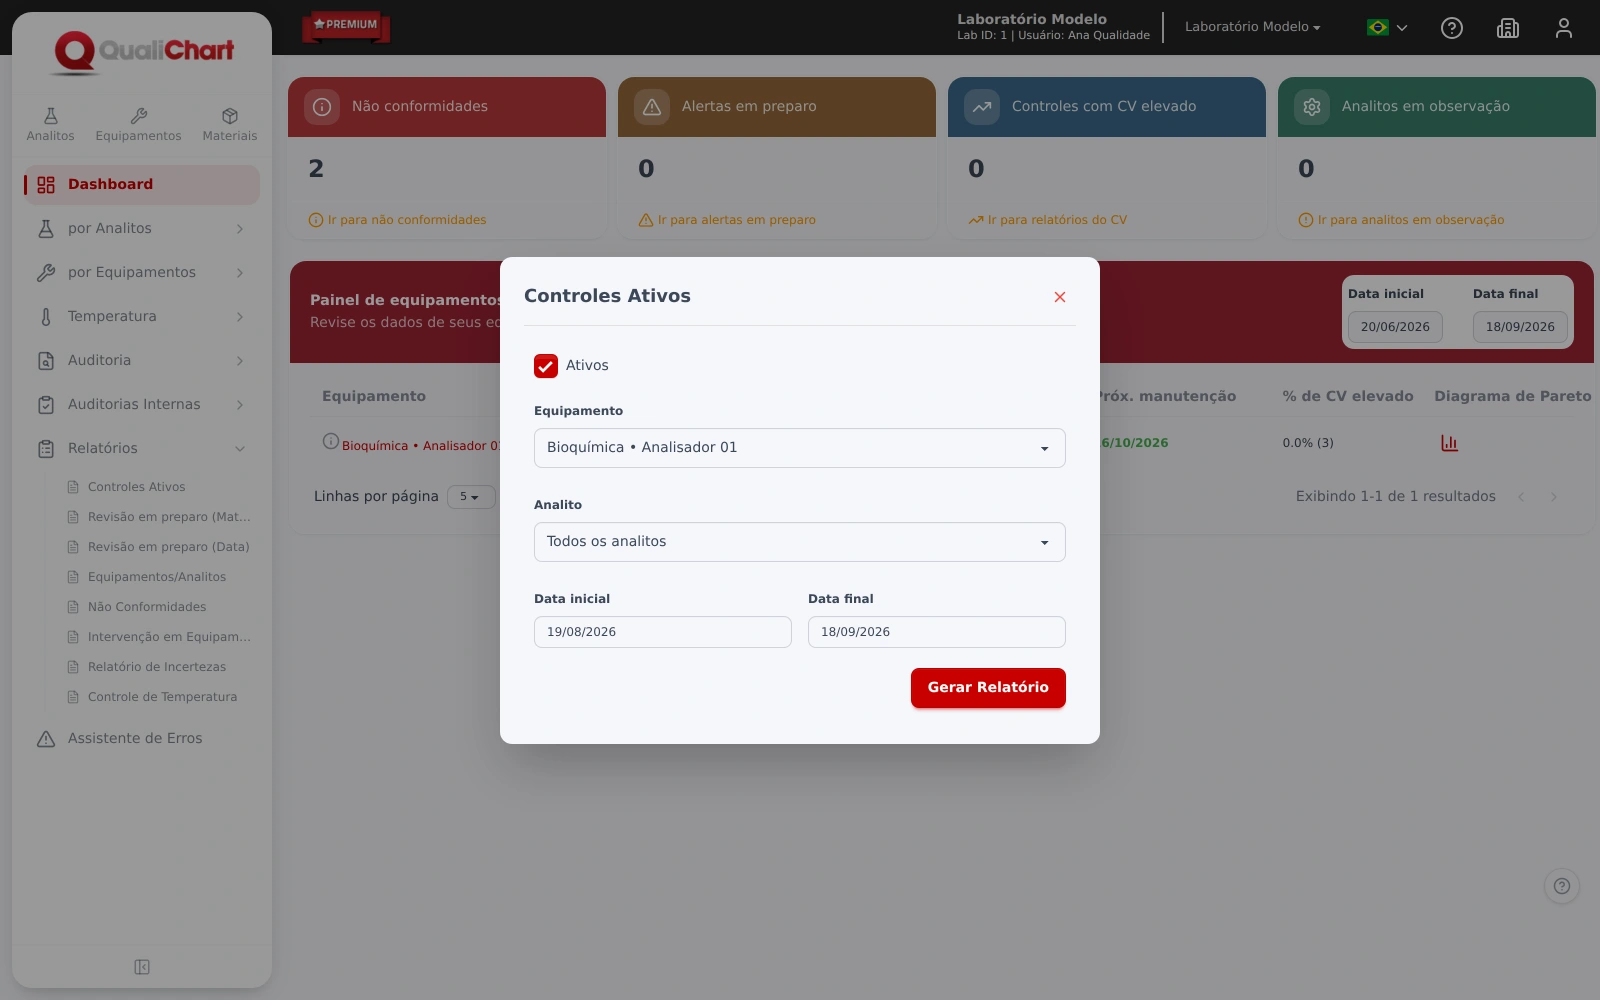1600x1000 pixels.
Task: Open the Materiais box shortcut
Action: pos(230,124)
